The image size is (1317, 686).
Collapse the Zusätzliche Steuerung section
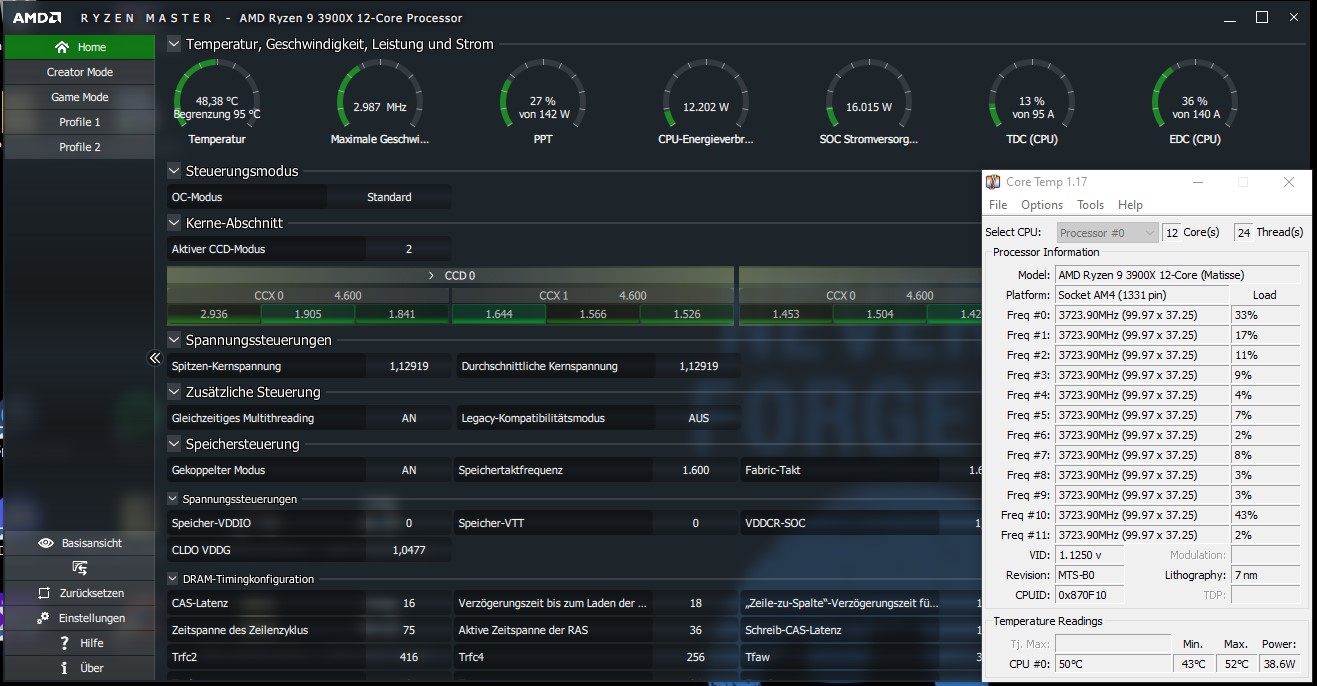(174, 392)
